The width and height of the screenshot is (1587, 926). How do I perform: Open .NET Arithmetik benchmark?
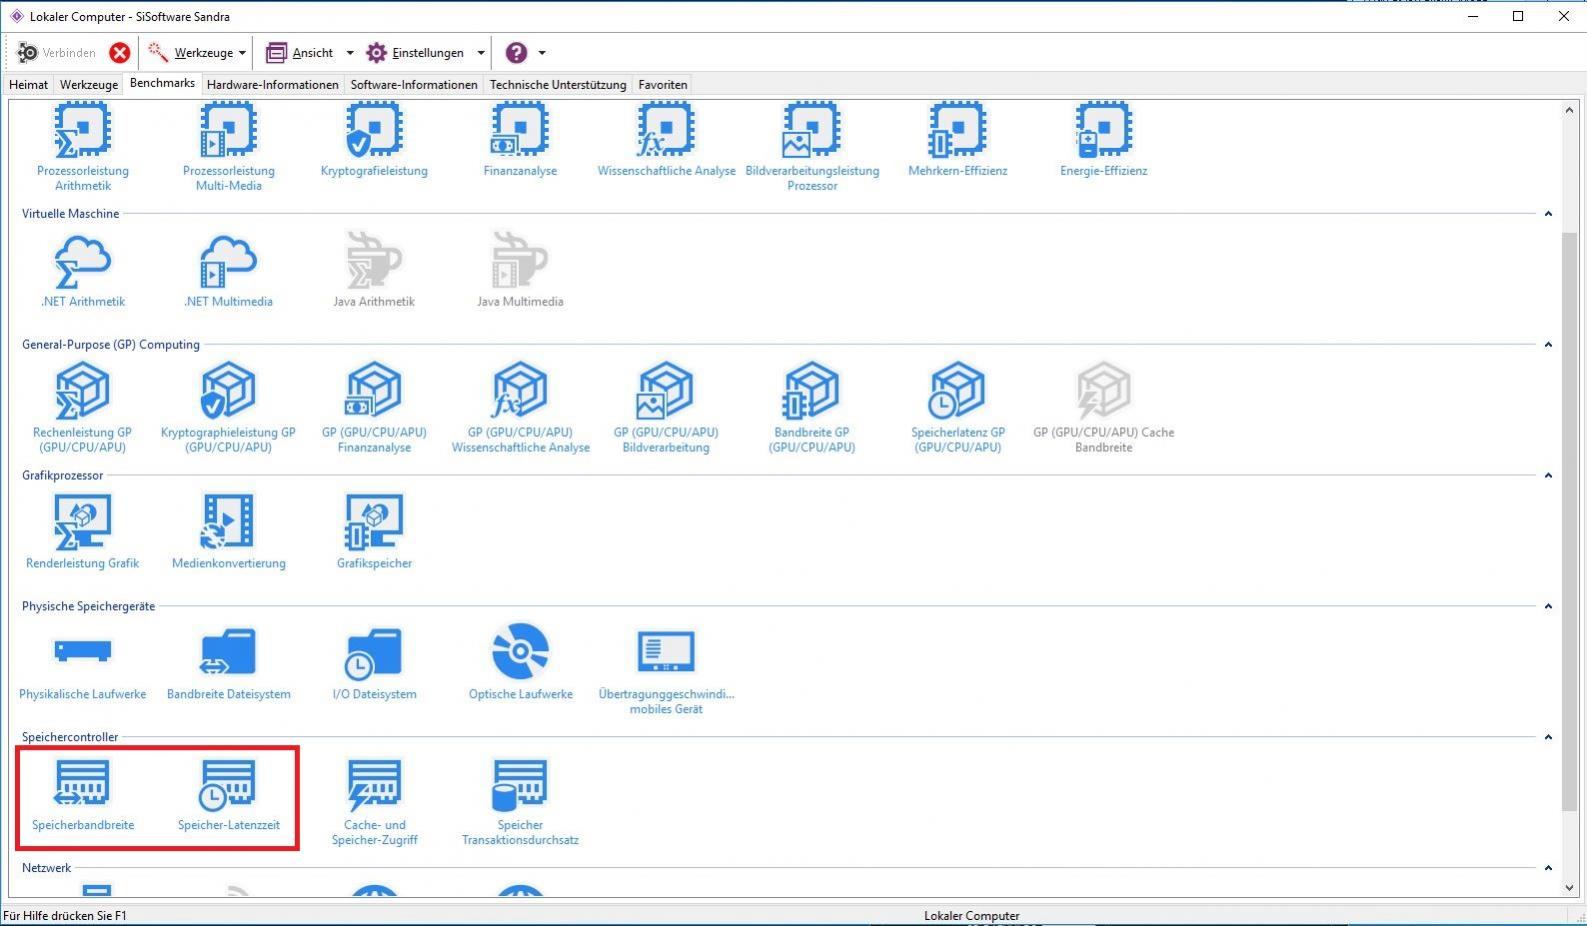click(x=83, y=270)
